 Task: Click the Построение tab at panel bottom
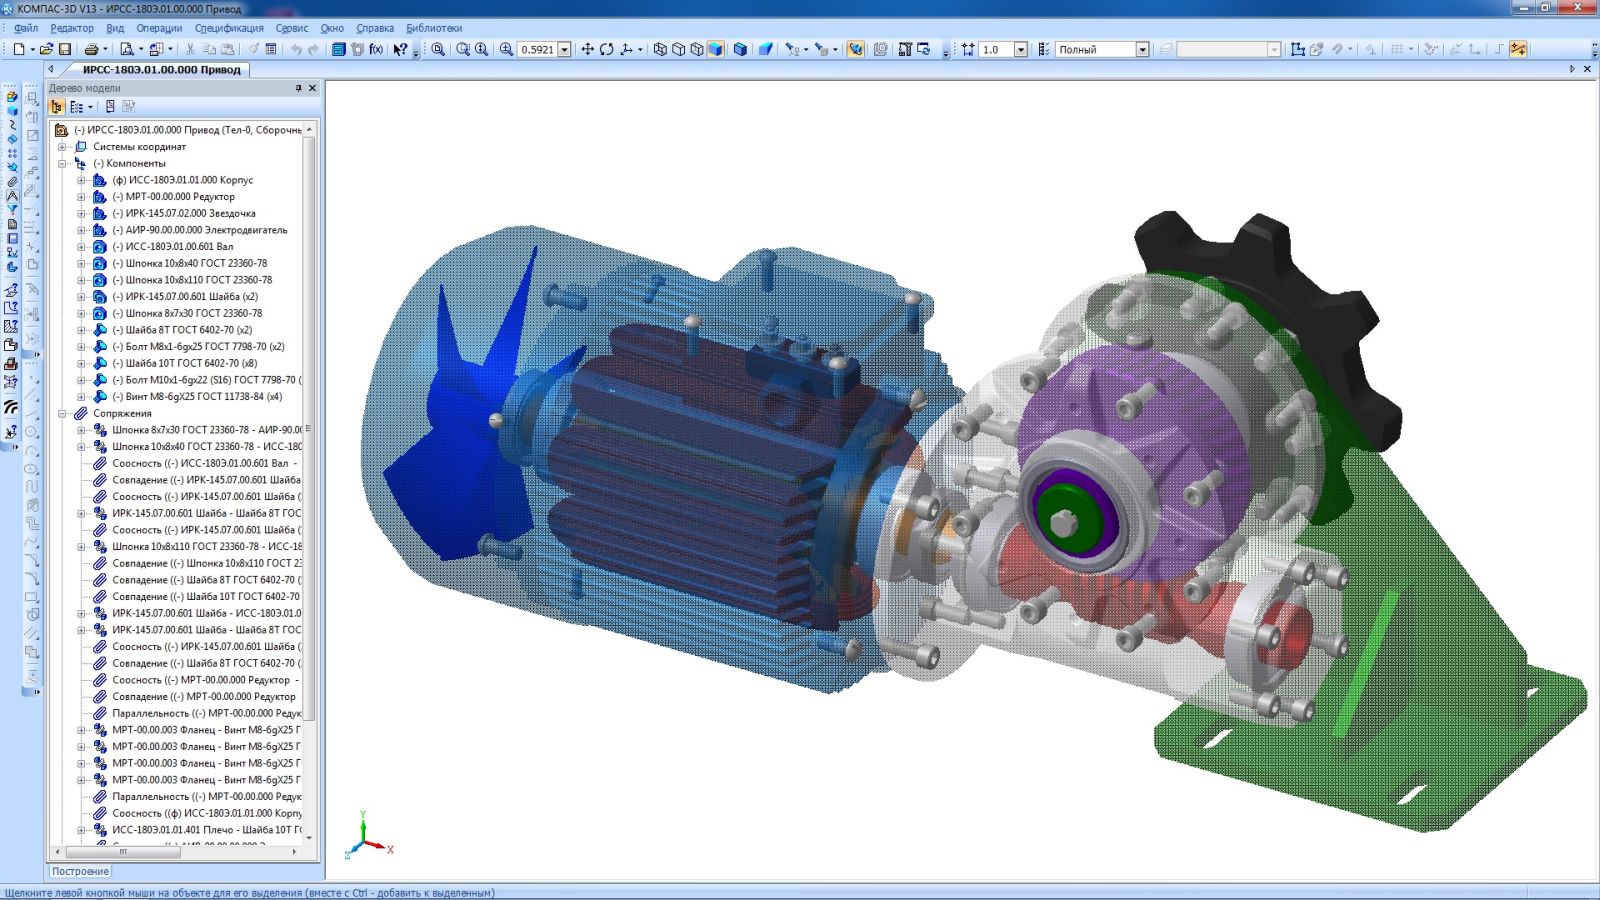[80, 871]
